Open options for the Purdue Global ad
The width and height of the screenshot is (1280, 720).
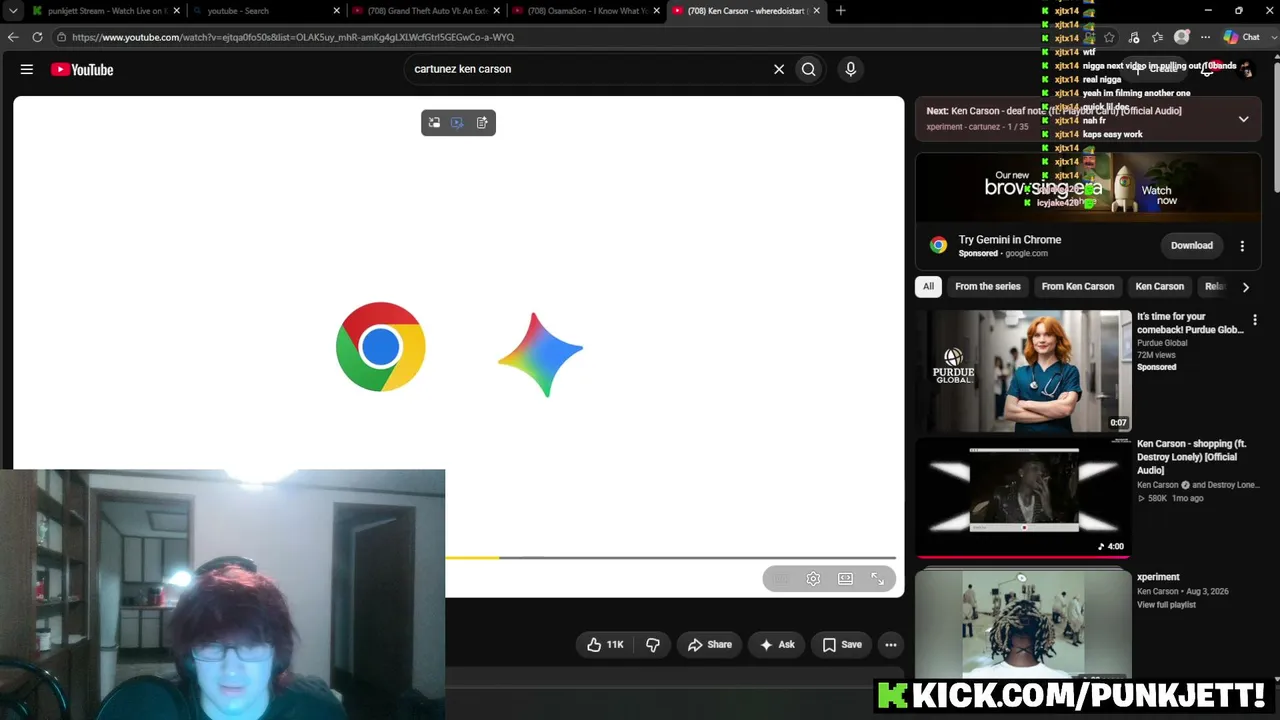1255,320
